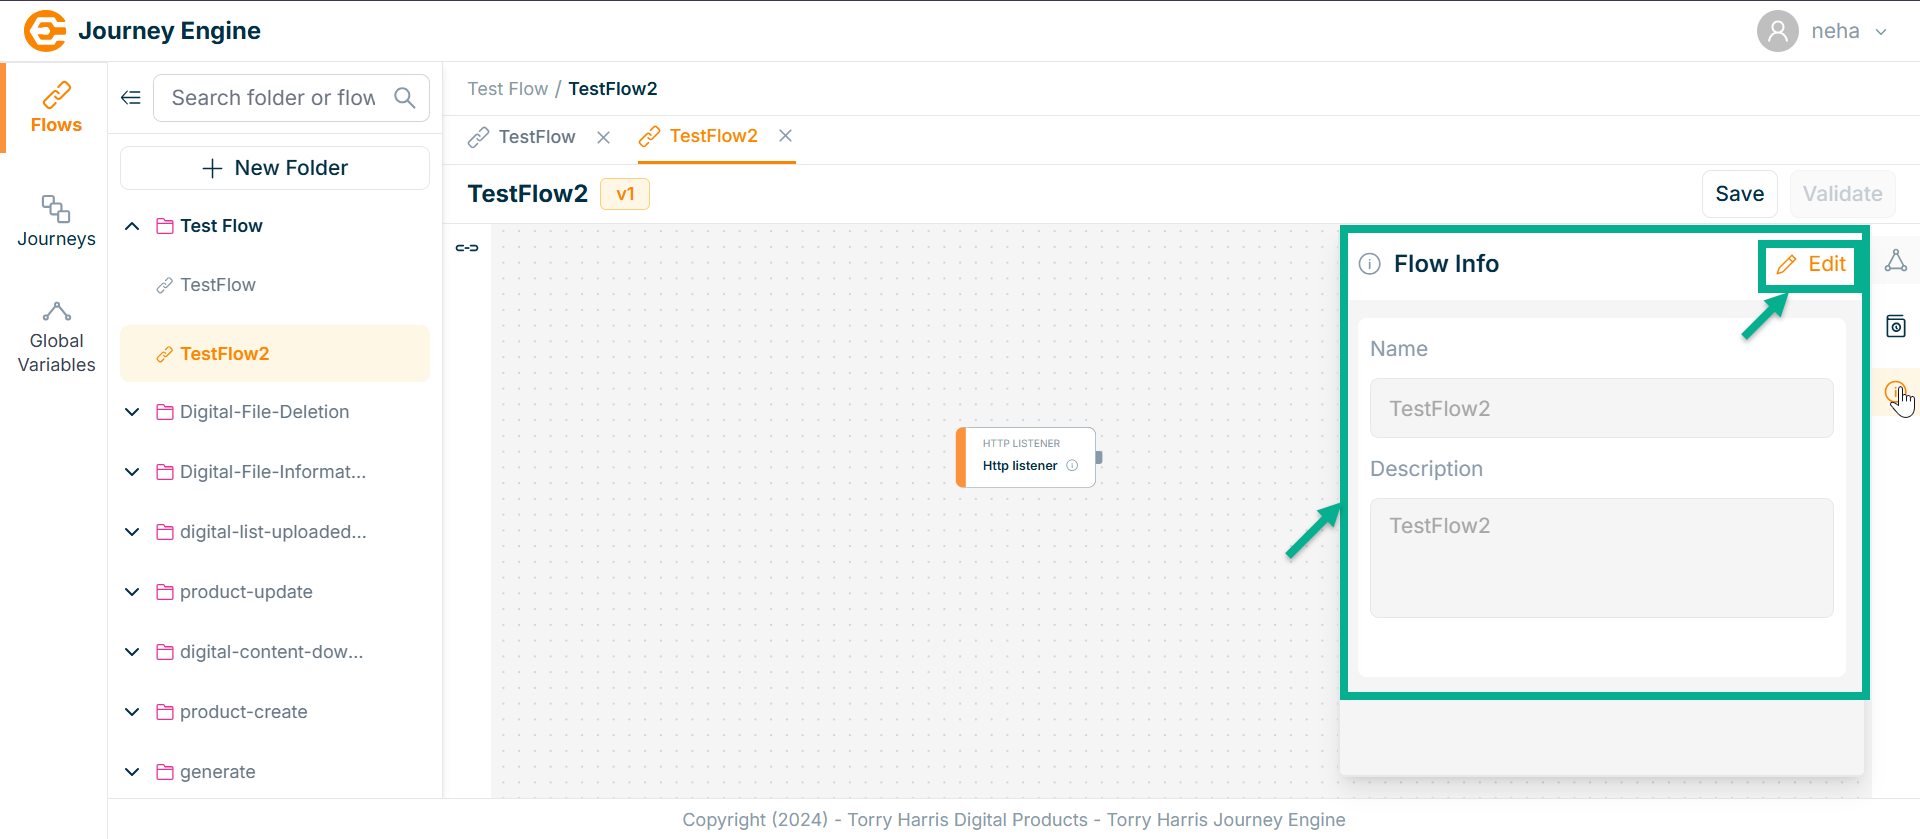Toggle the canvas link icon
Screen dimensions: 1920x839
coord(467,248)
